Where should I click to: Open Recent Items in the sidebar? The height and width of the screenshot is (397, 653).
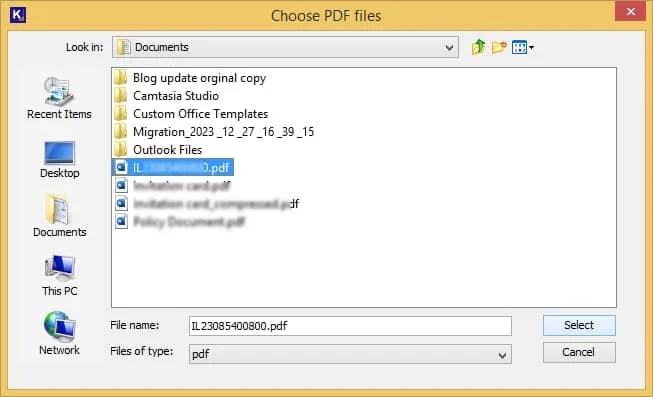(x=59, y=99)
